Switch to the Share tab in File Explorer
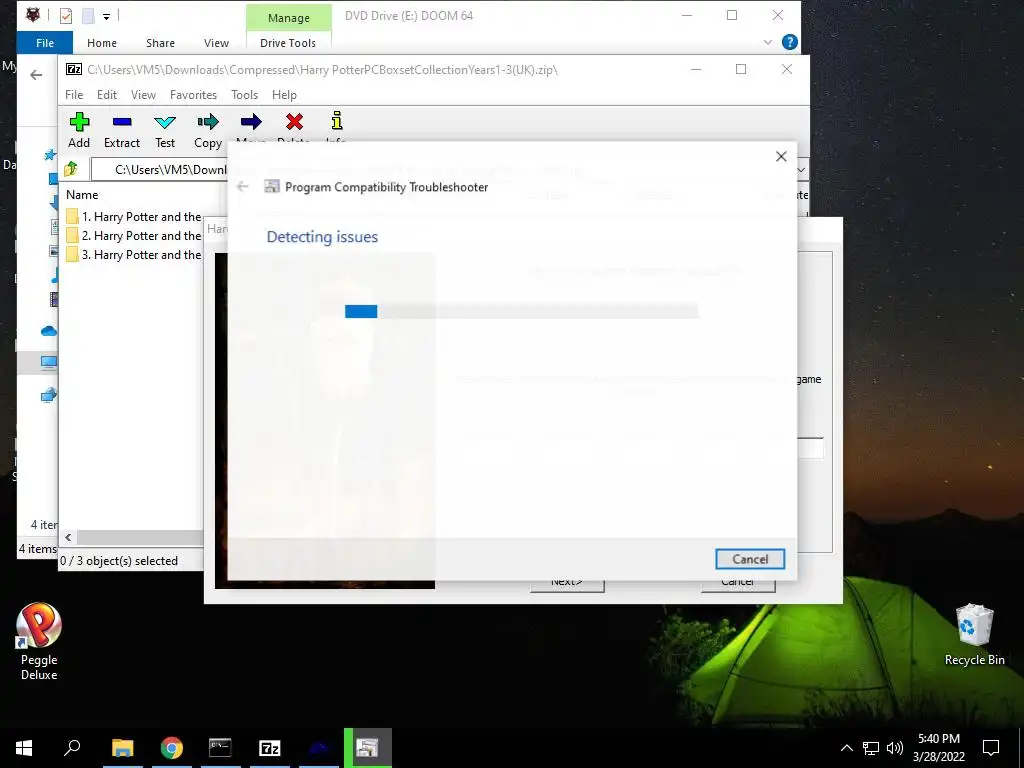The height and width of the screenshot is (768, 1024). pos(160,43)
